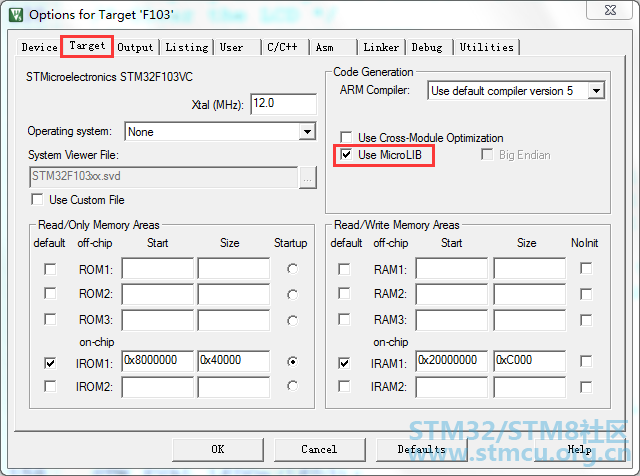This screenshot has height=476, width=640.
Task: Tick the Use Custom File checkbox
Action: [37, 200]
